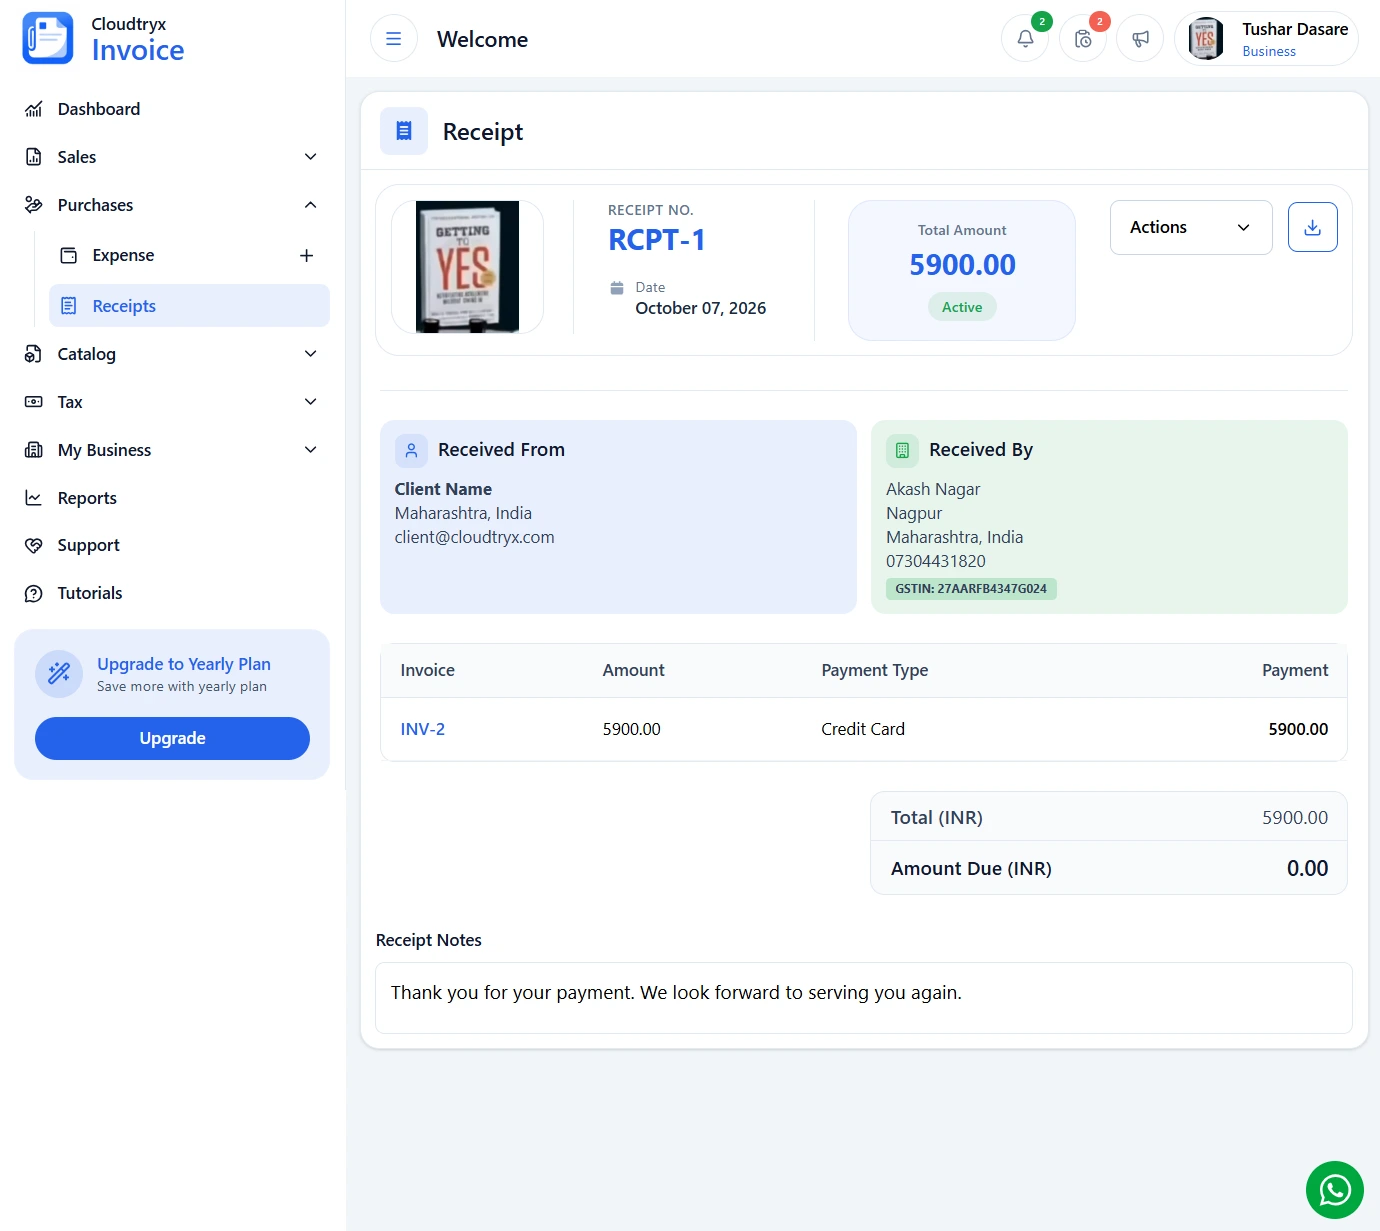Click the phone number 07304431820
The image size is (1380, 1231).
[936, 561]
